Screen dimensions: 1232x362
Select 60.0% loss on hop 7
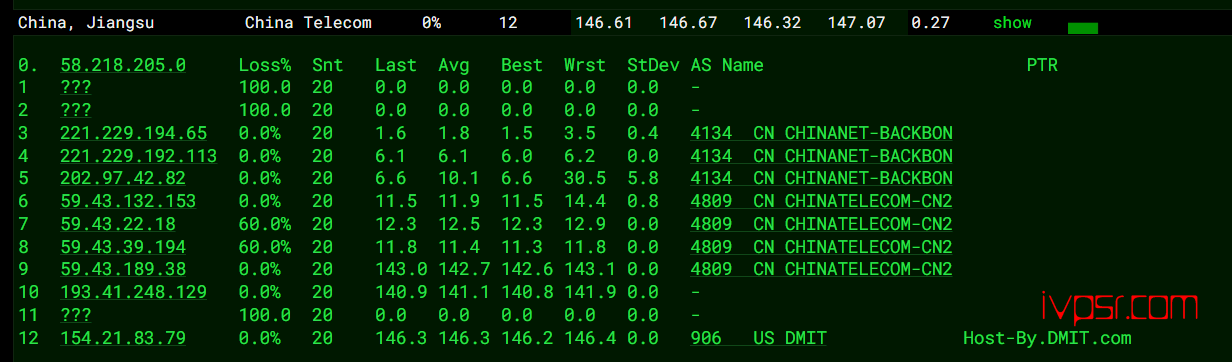(x=265, y=224)
